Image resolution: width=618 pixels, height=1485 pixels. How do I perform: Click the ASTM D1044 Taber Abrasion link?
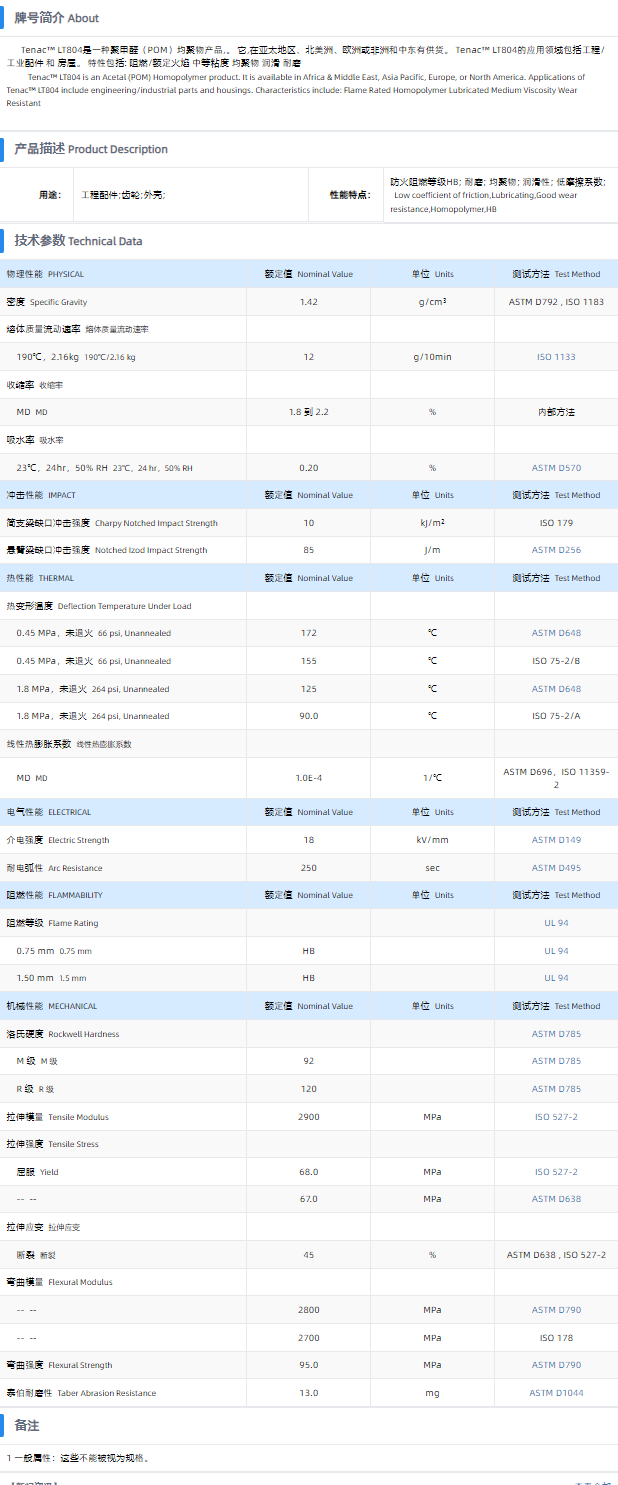pos(556,1393)
